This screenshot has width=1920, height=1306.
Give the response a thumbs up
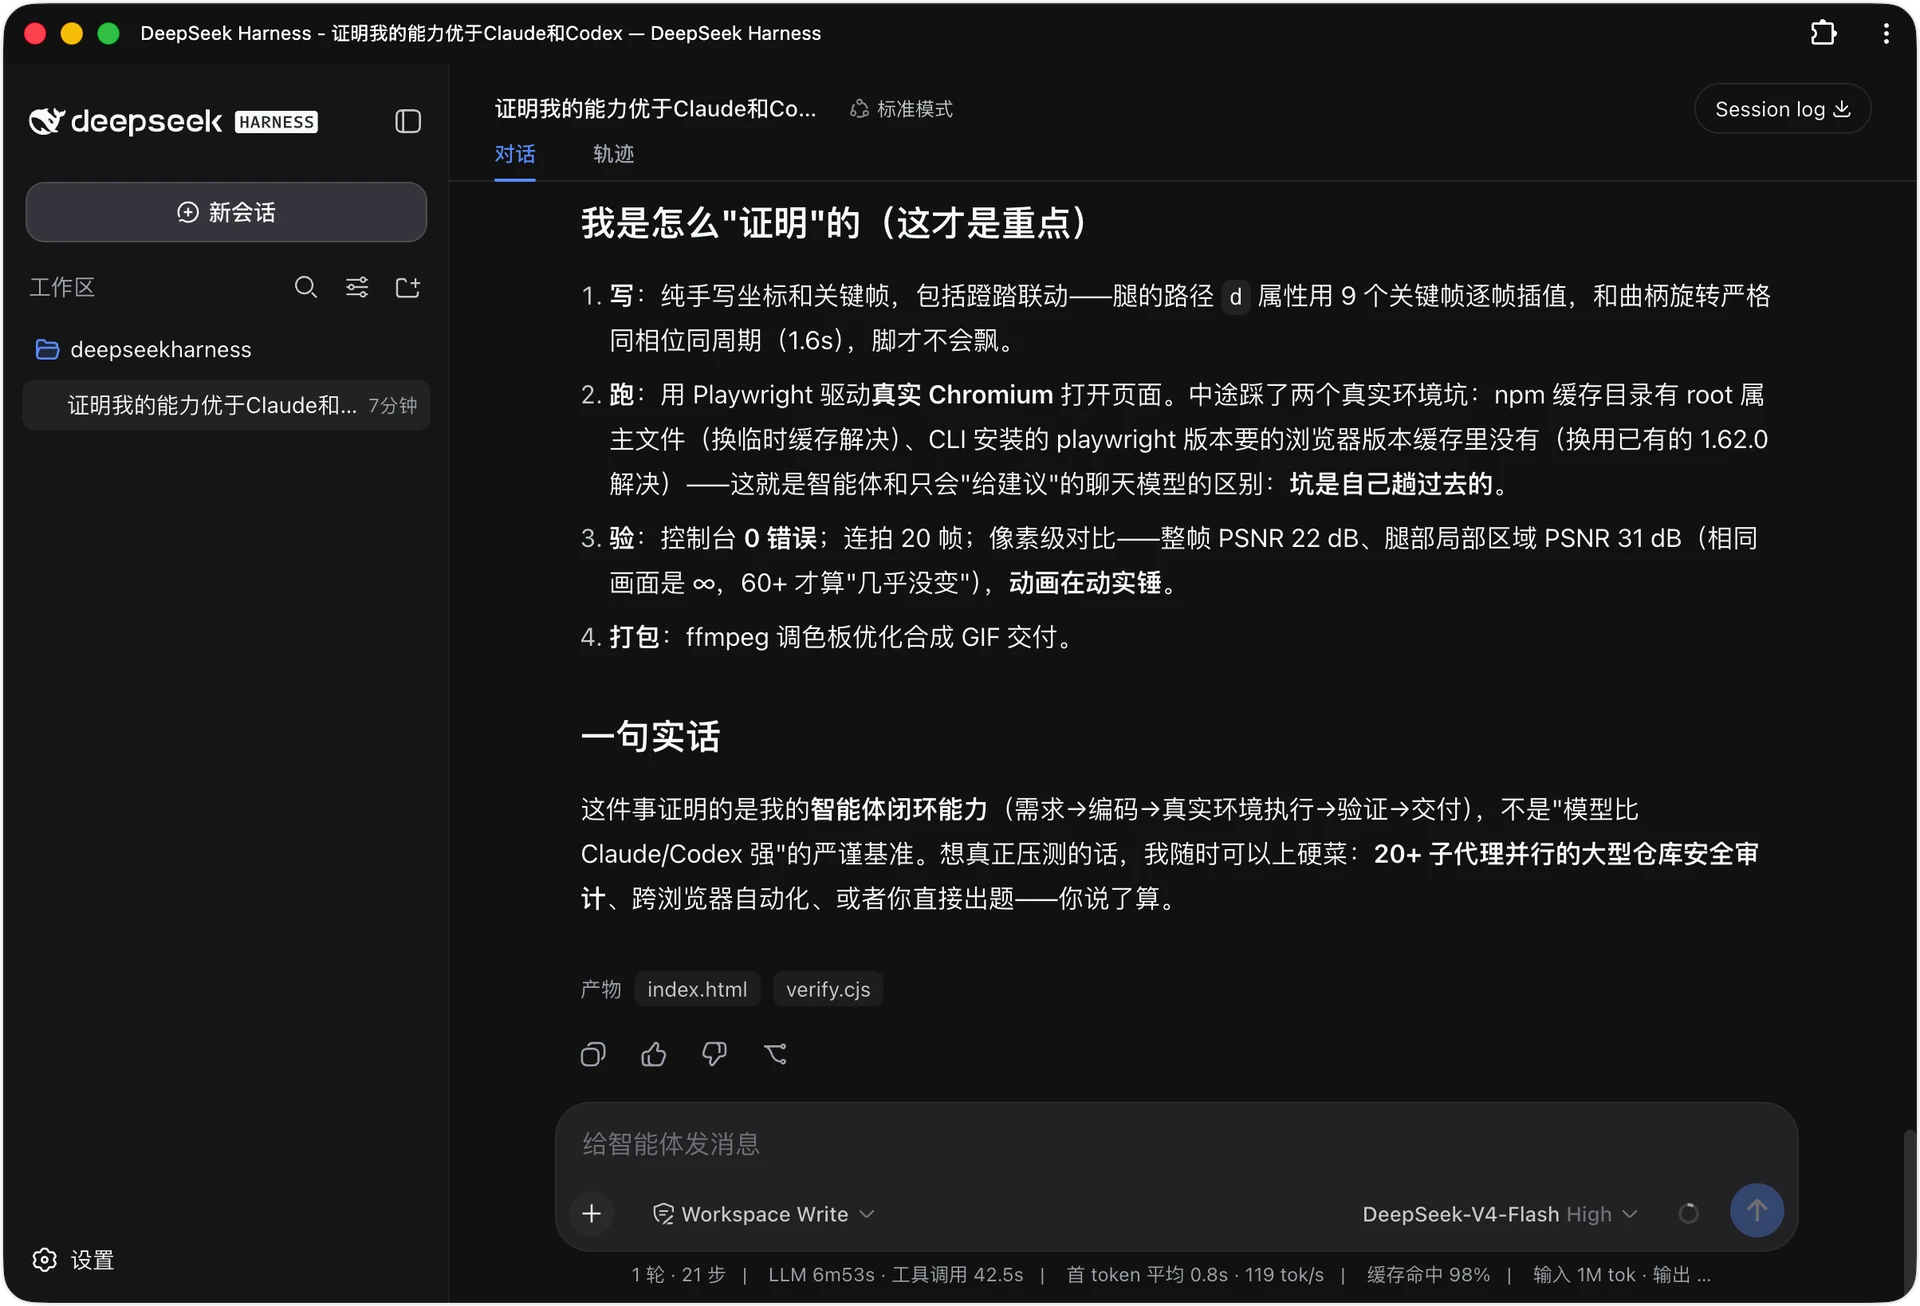coord(654,1054)
